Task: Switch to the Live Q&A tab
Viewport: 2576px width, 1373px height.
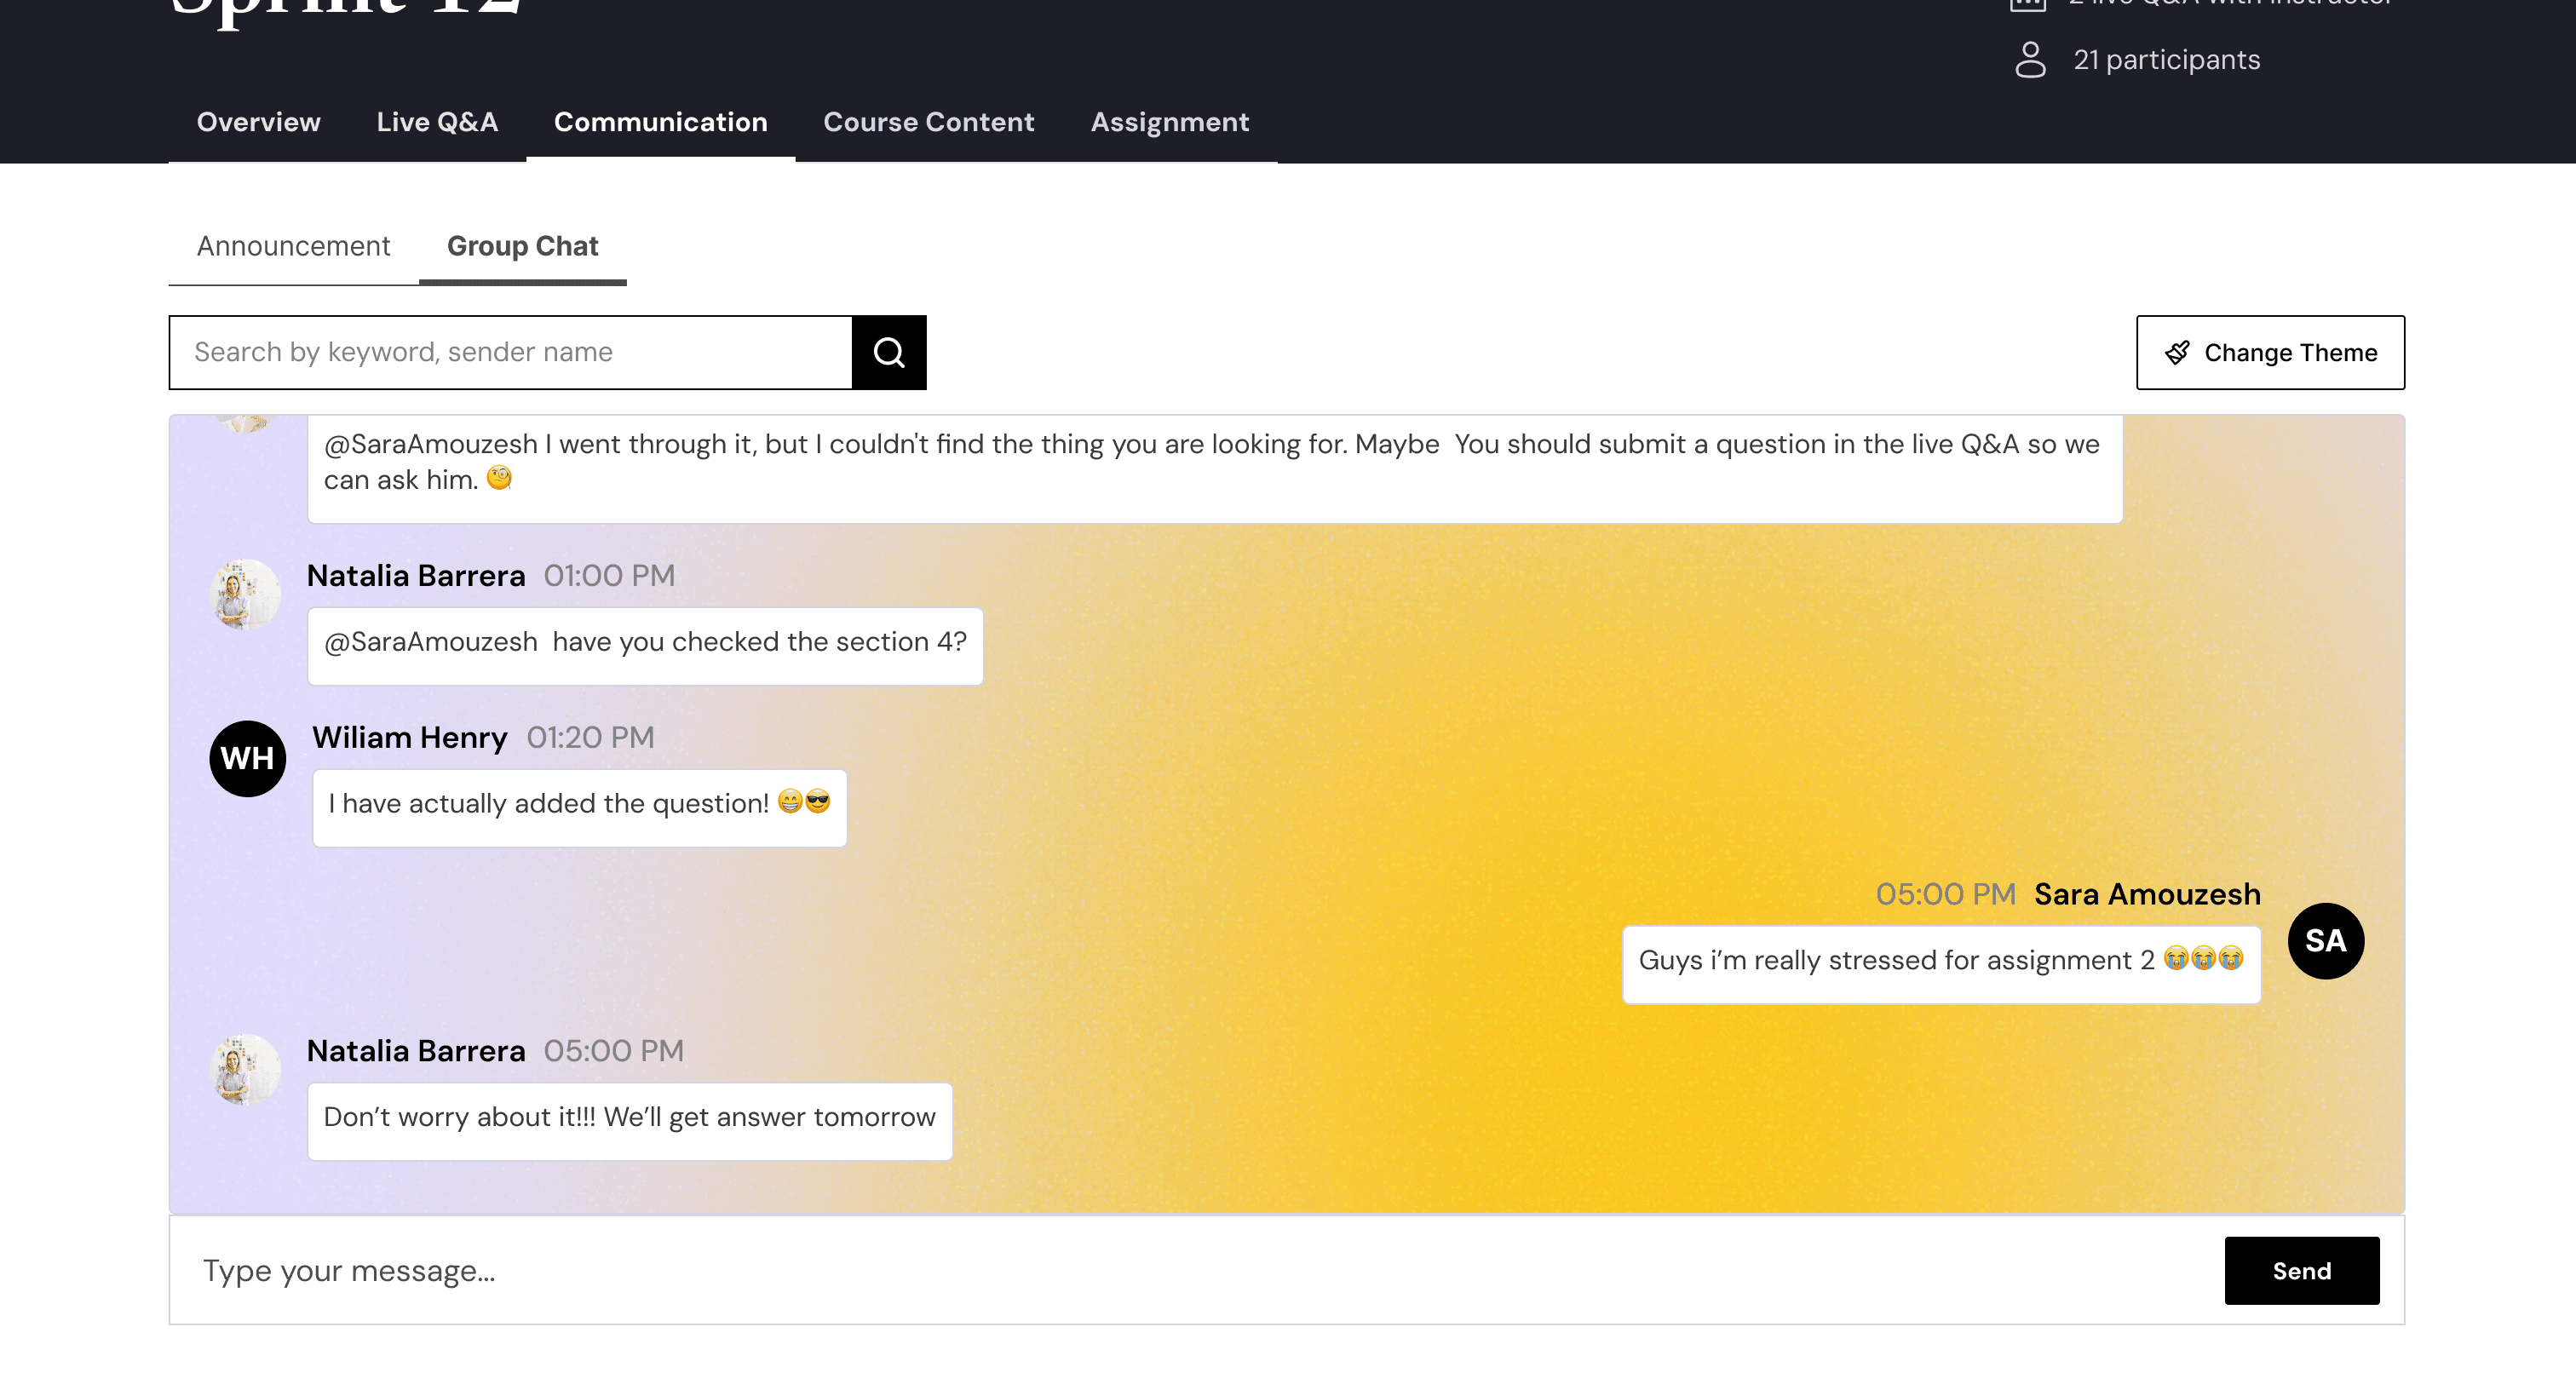Action: pyautogui.click(x=437, y=122)
